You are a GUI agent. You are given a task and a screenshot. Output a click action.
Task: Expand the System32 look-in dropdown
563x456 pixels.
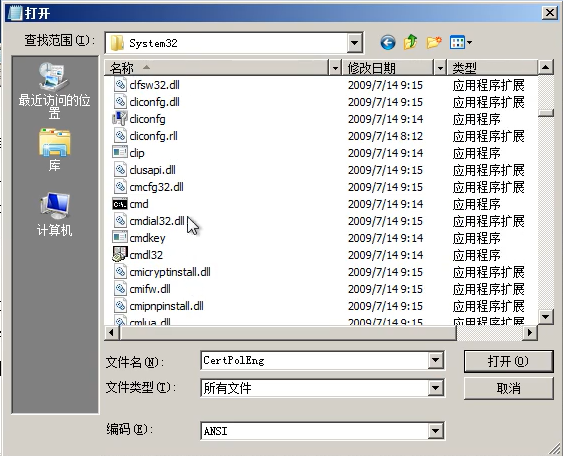pyautogui.click(x=355, y=43)
